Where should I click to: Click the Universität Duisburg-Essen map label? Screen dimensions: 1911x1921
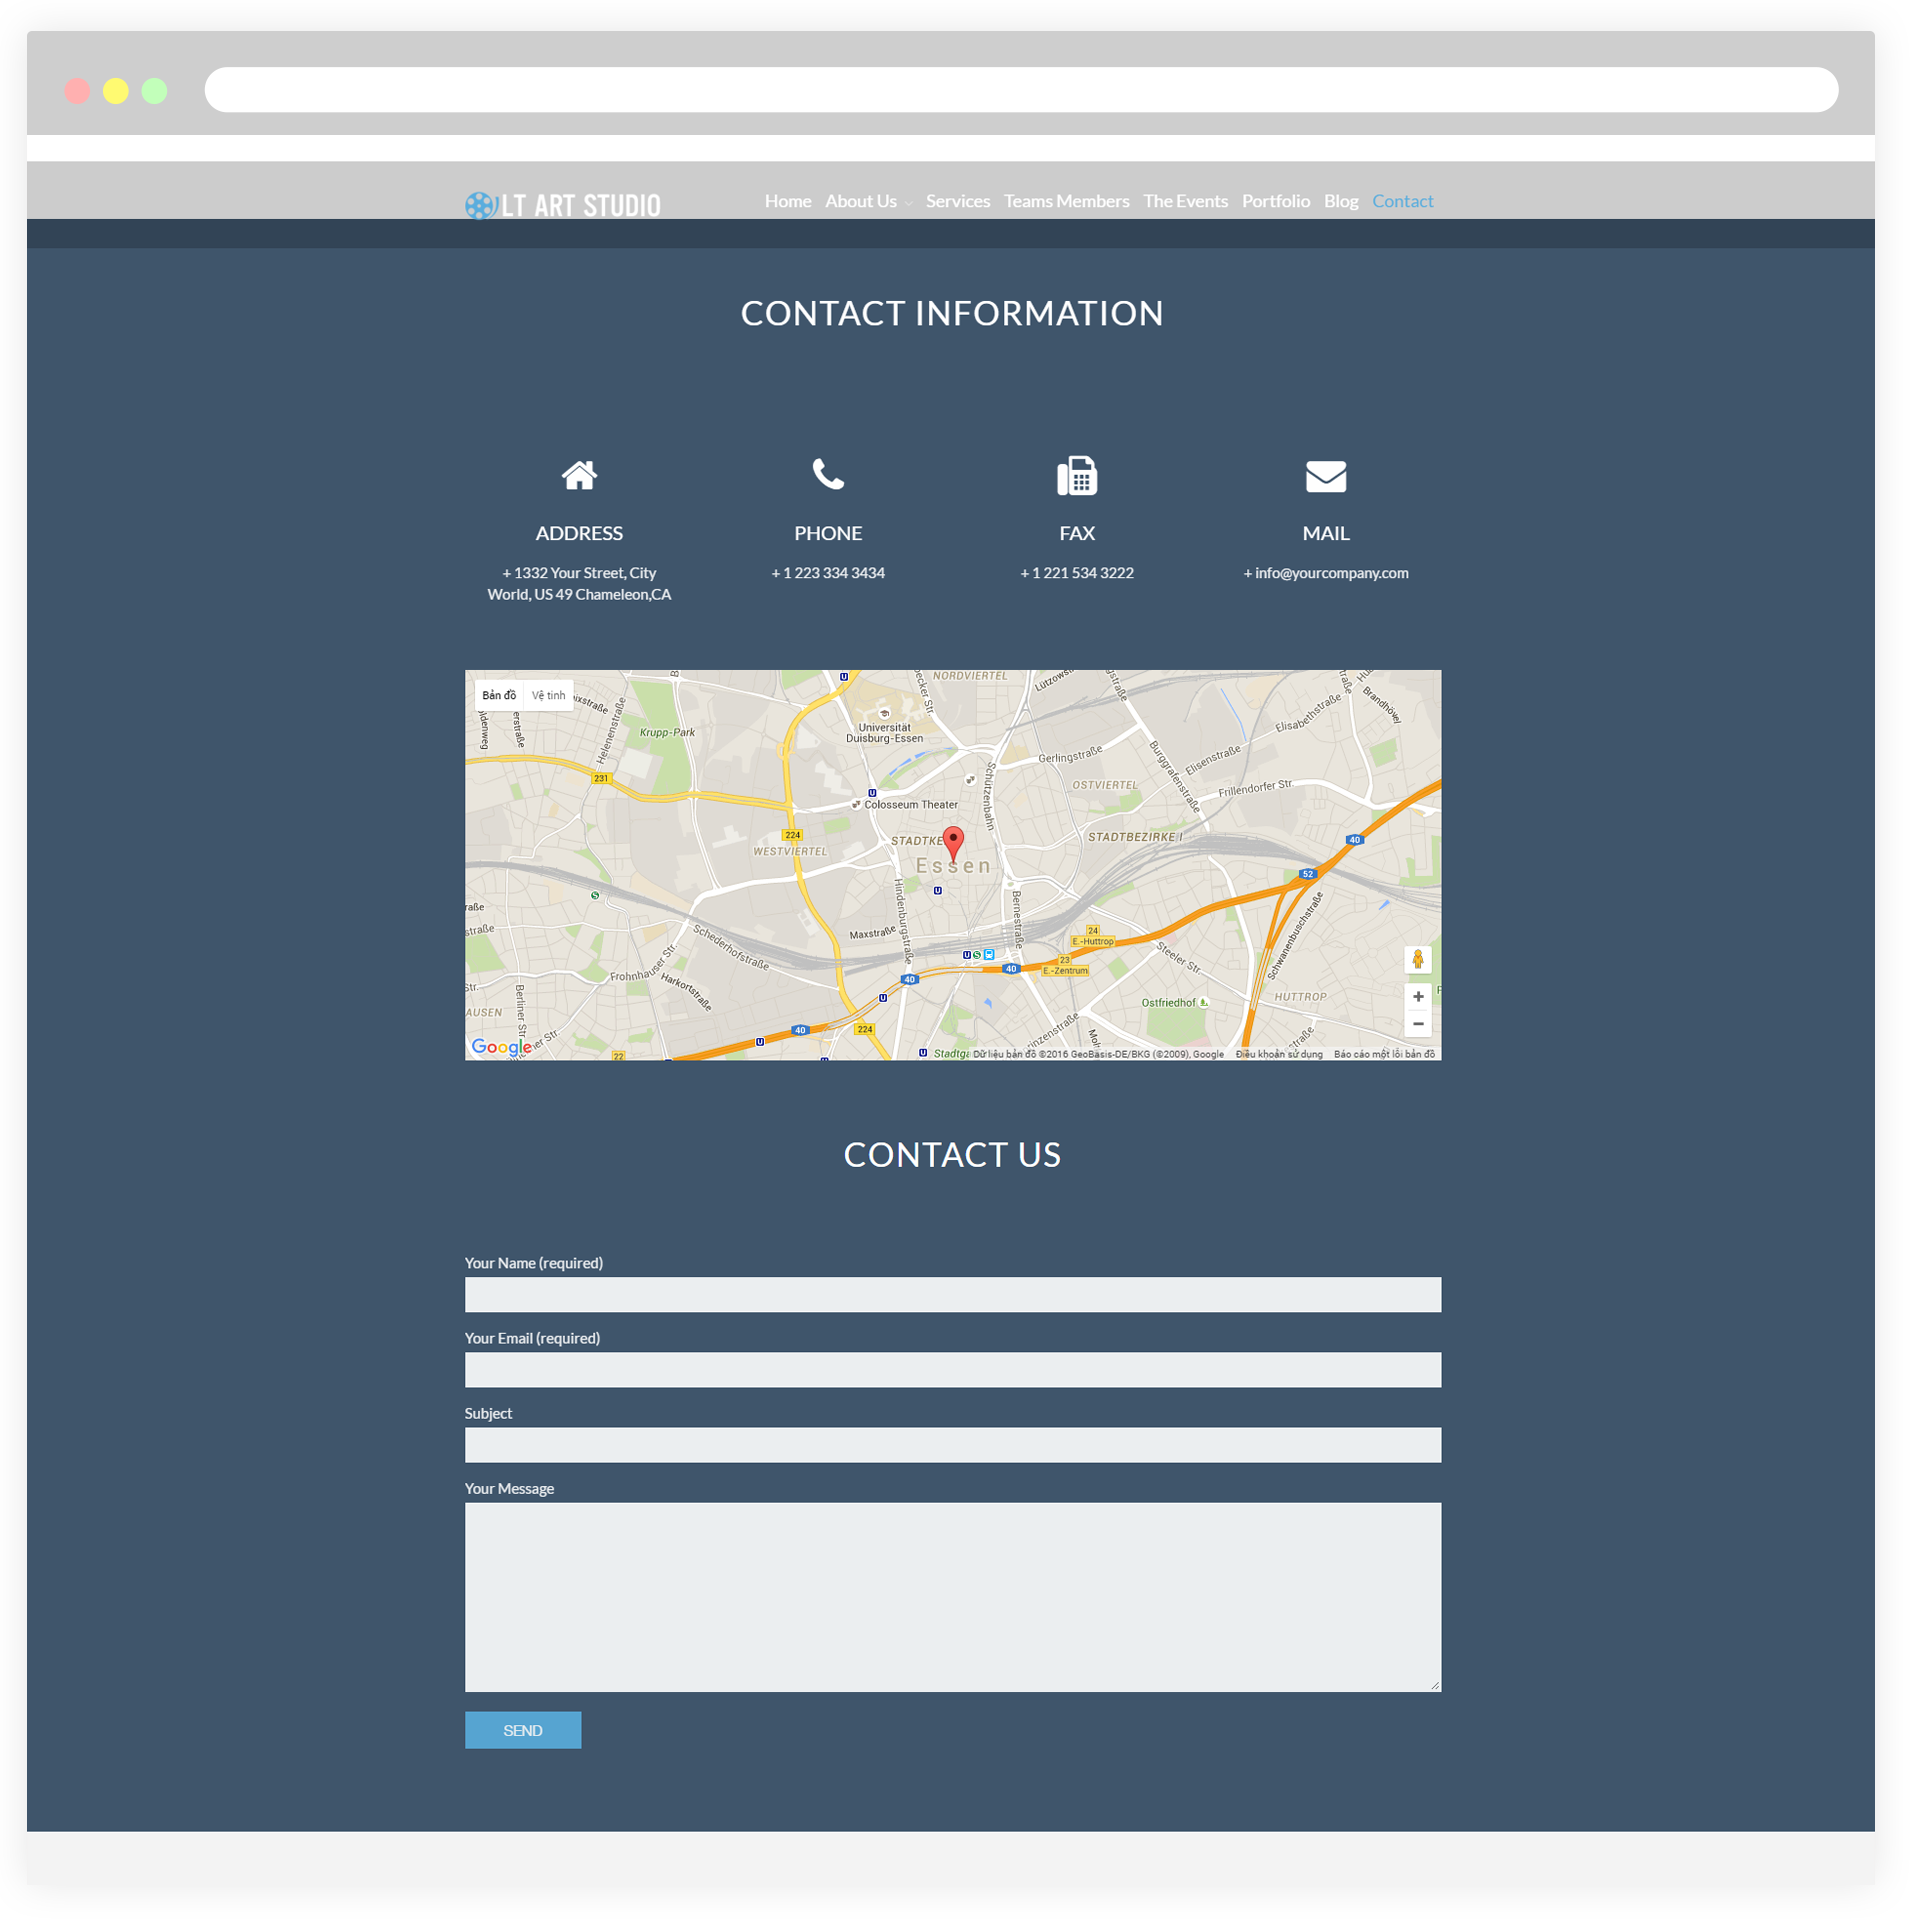[x=885, y=733]
